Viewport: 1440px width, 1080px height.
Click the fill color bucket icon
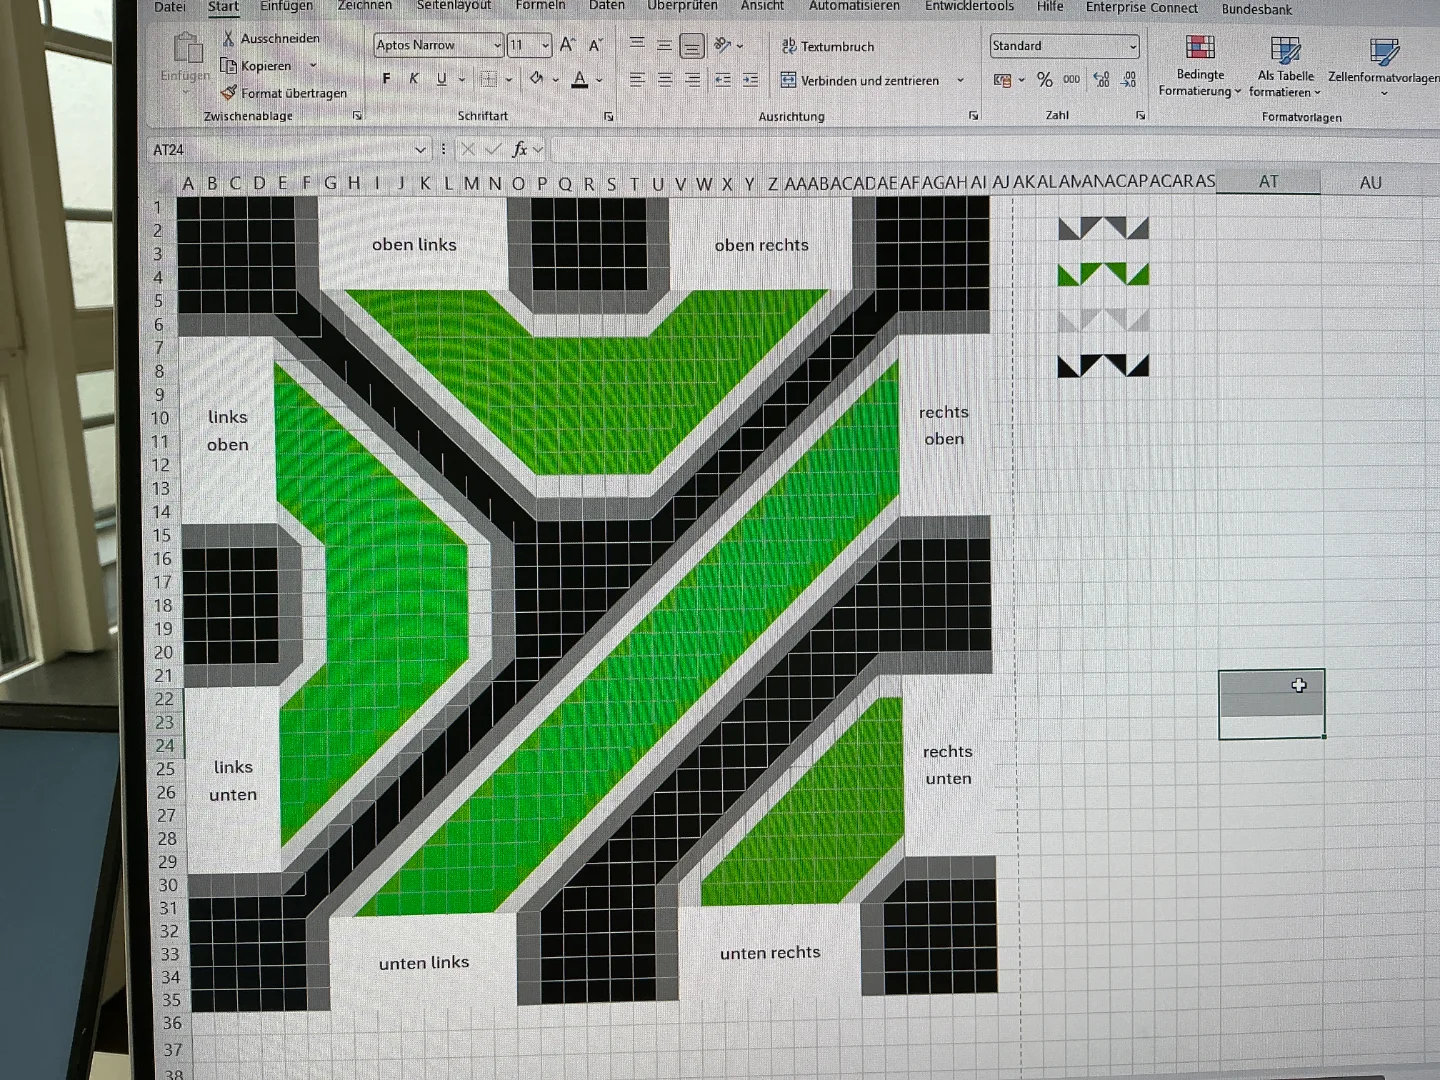[x=537, y=78]
